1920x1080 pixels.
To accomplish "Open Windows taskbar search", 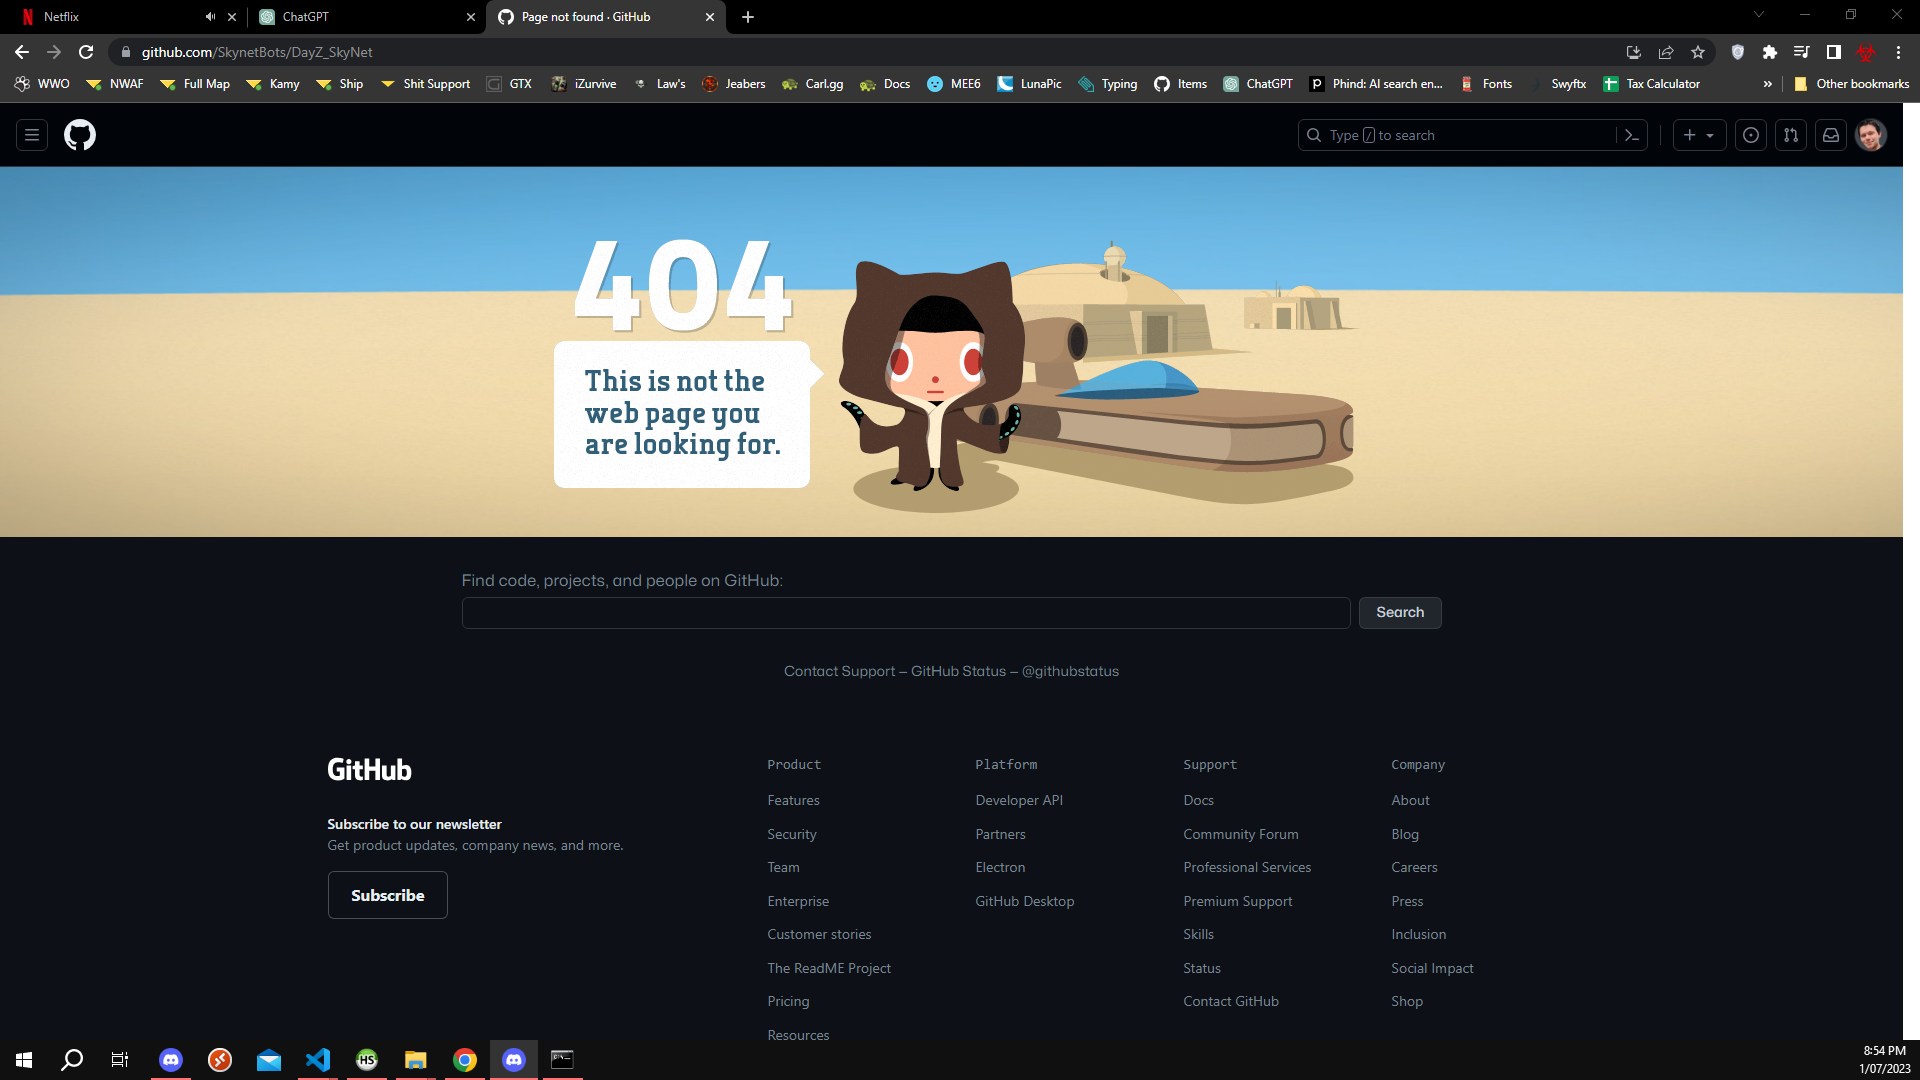I will pyautogui.click(x=72, y=1060).
